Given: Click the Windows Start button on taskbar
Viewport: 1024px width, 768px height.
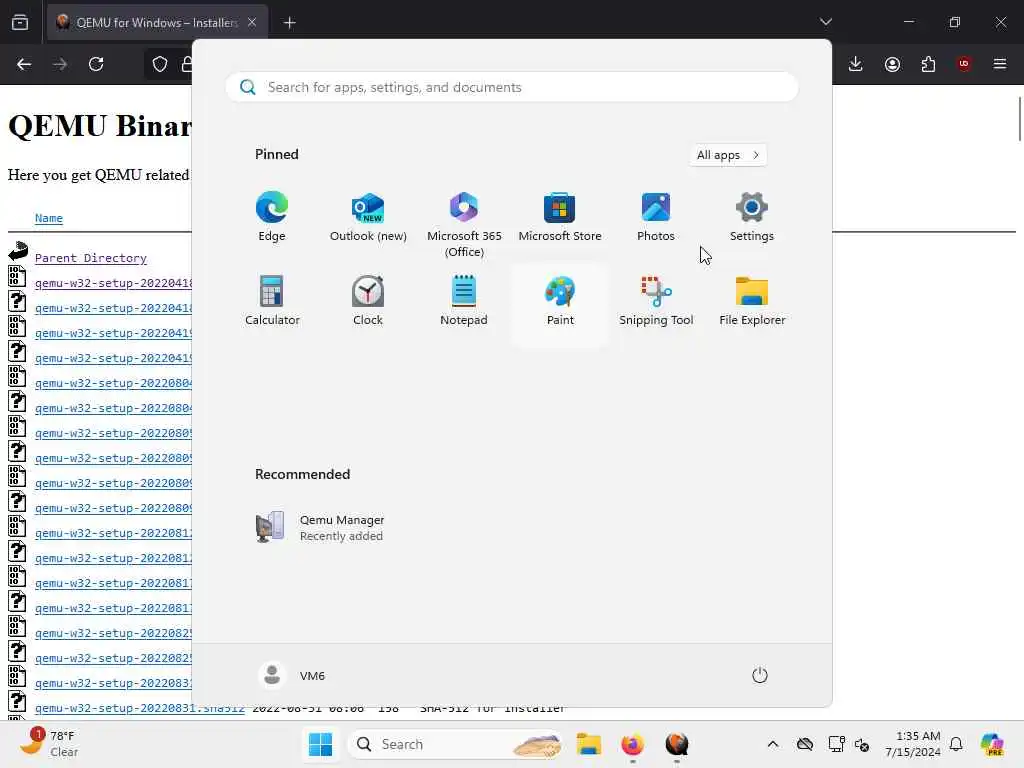Looking at the screenshot, I should pos(320,744).
